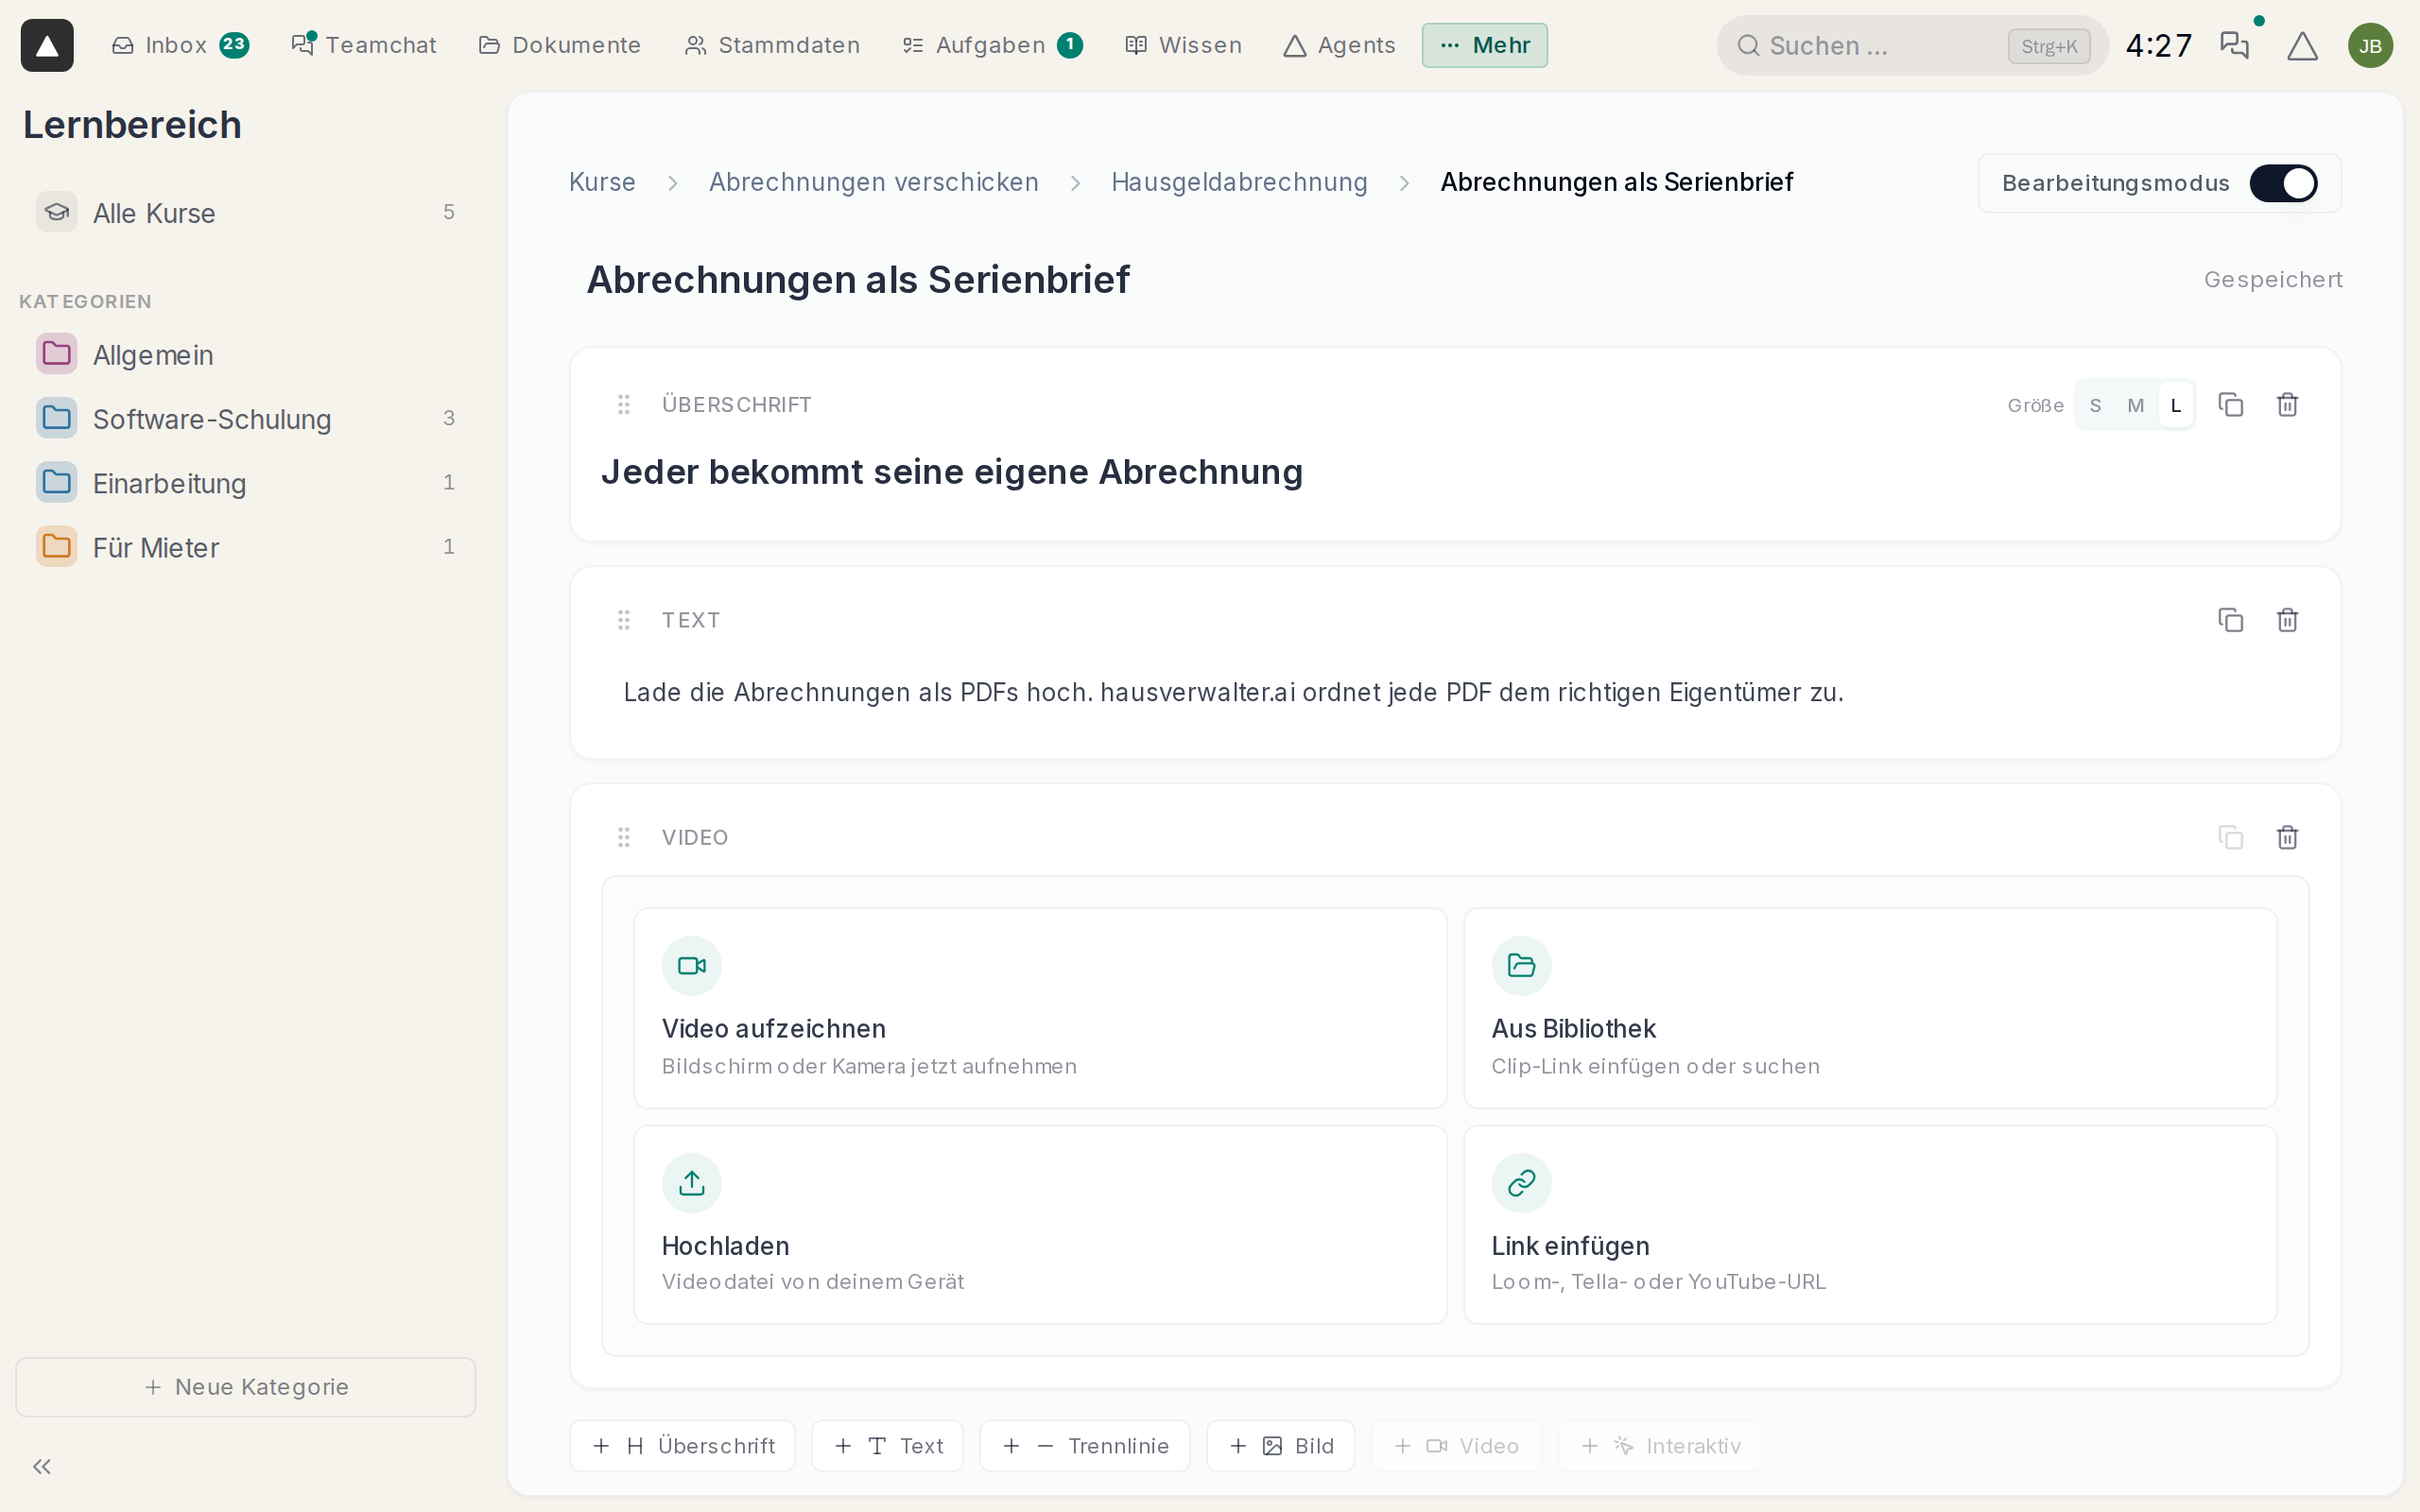Duplicate the Text block
The height and width of the screenshot is (1512, 2420).
point(2231,620)
